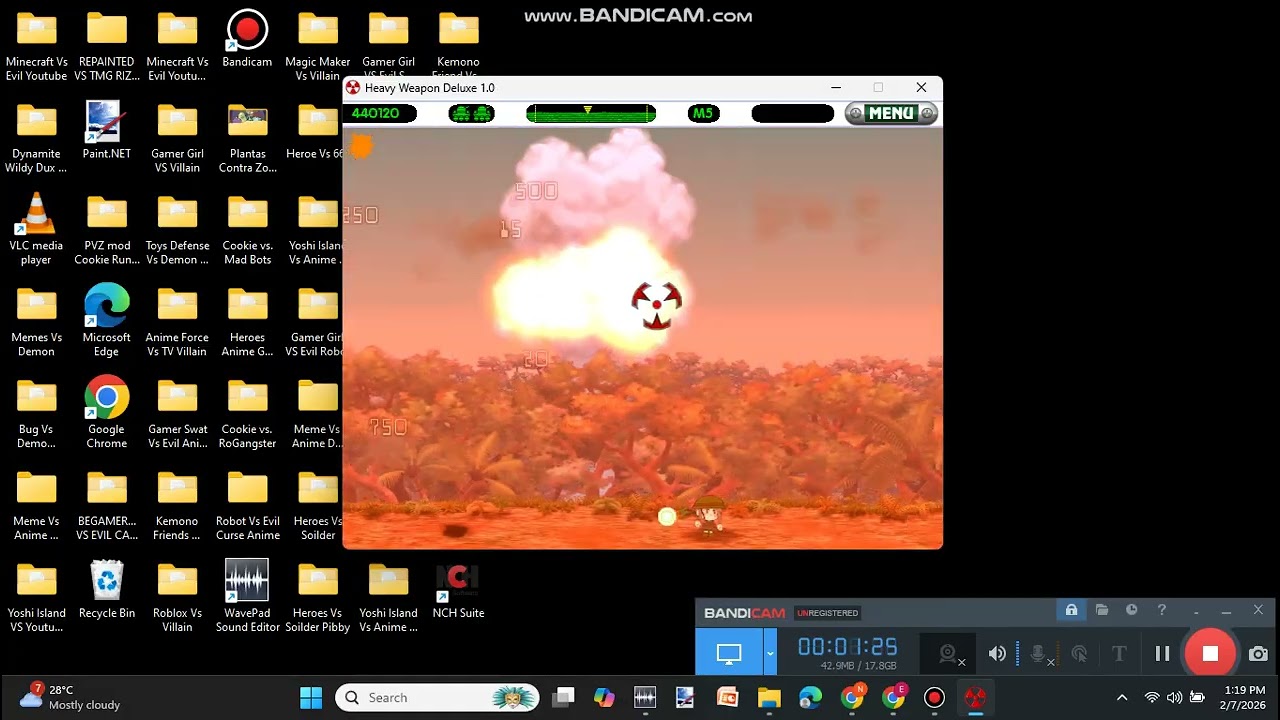Open Chrome with N profile badge on taskbar

click(852, 697)
